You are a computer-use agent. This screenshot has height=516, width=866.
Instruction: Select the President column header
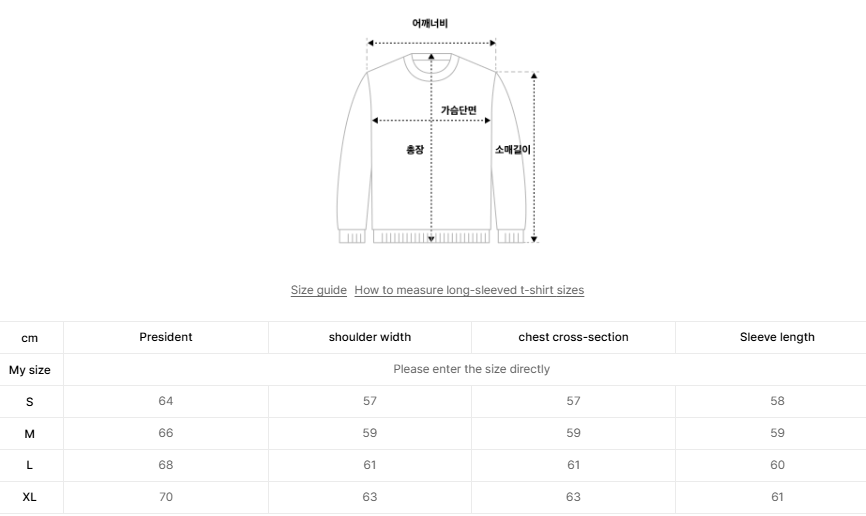click(x=166, y=337)
